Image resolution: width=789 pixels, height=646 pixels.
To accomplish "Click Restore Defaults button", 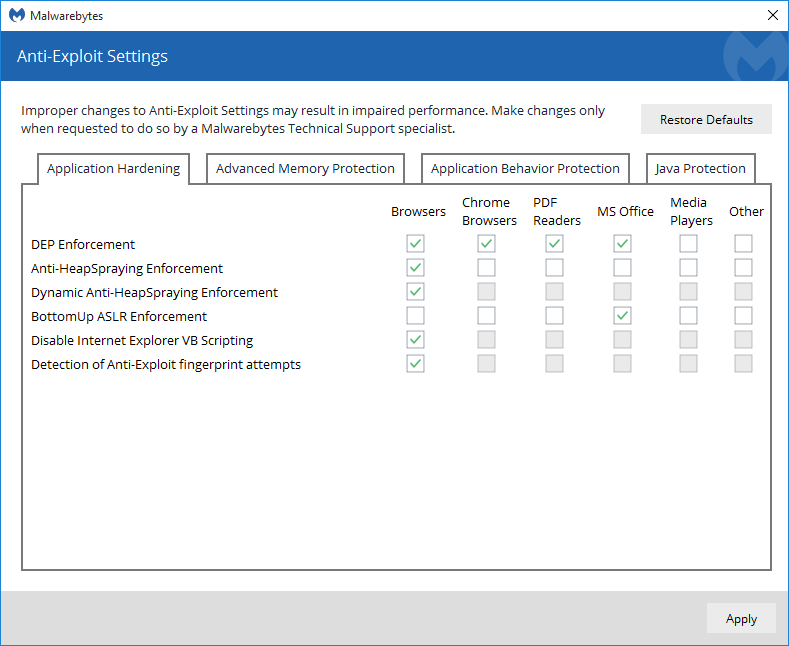I will 706,119.
